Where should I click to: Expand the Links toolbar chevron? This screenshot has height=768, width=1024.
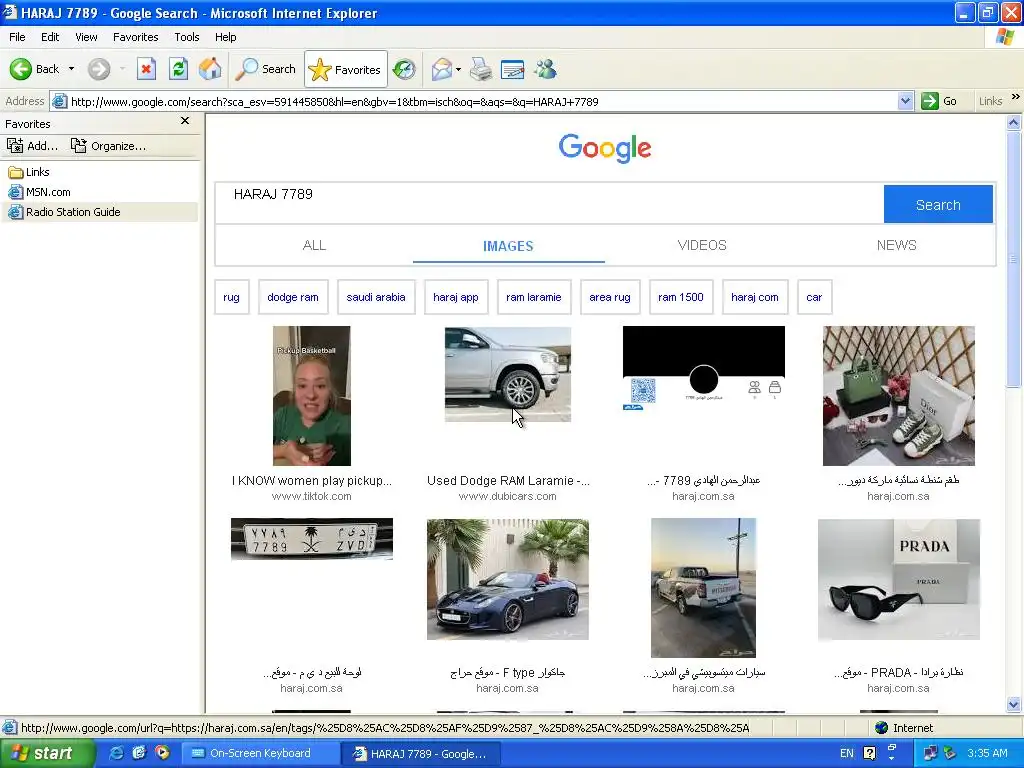(1016, 97)
